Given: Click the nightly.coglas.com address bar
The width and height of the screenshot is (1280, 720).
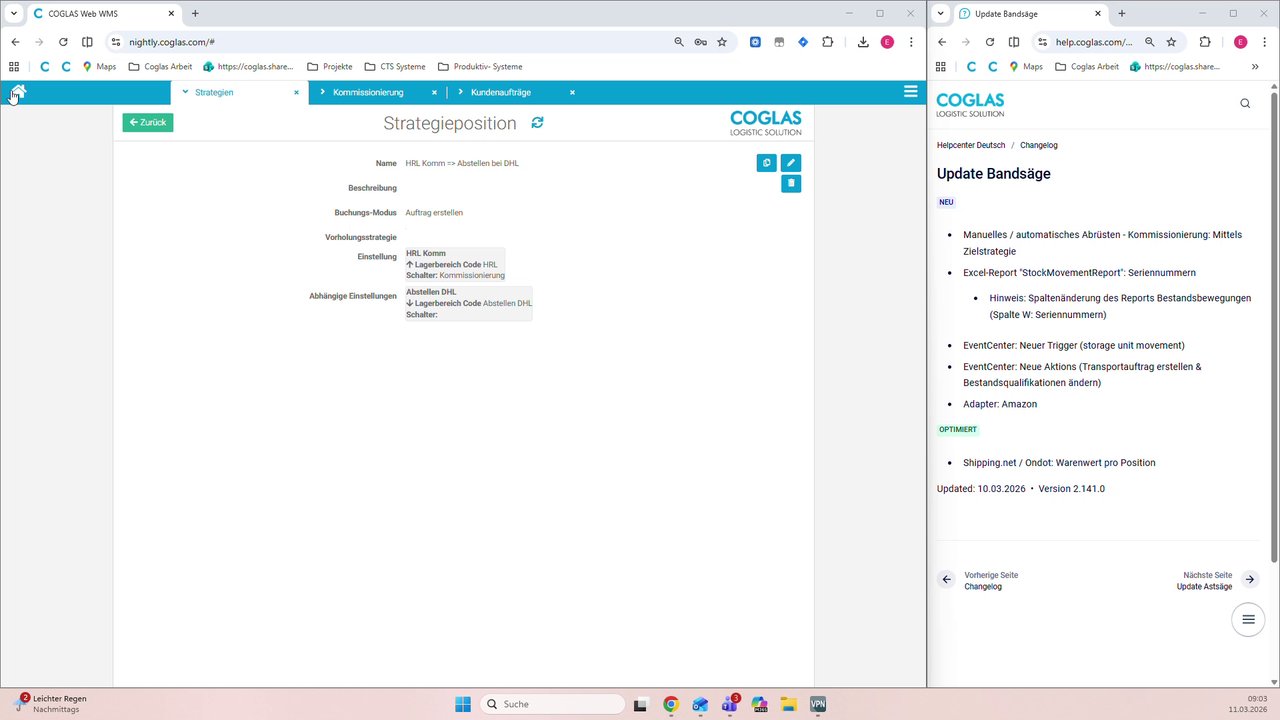Looking at the screenshot, I should (390, 42).
